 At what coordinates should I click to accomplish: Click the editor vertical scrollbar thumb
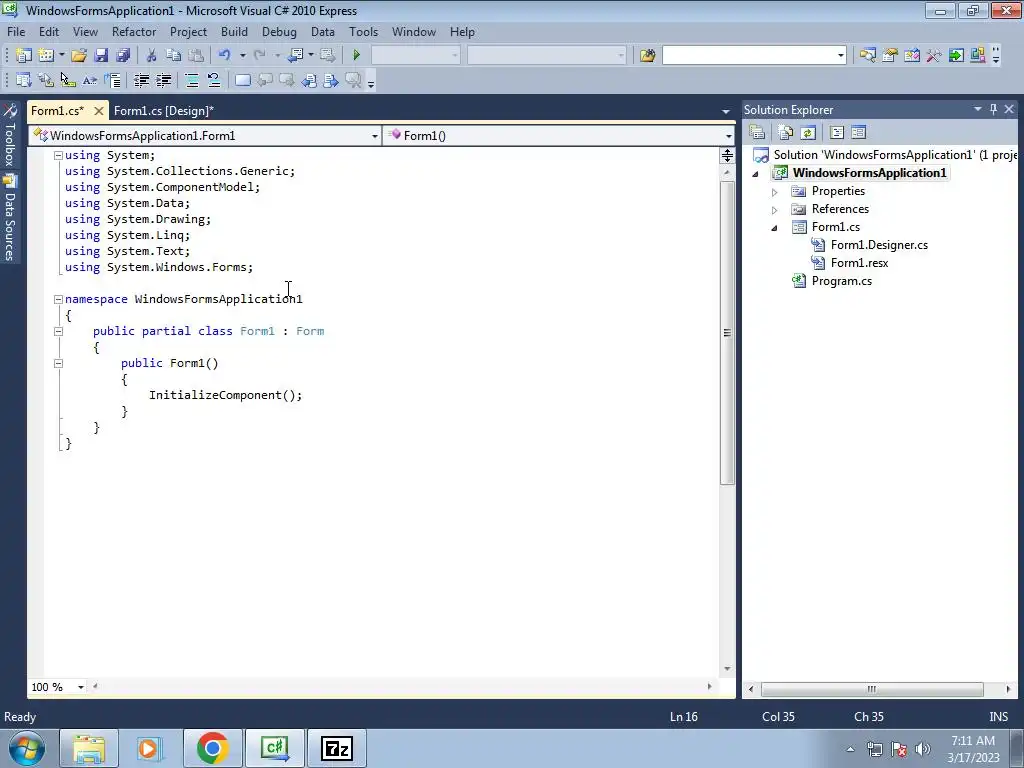tap(727, 333)
